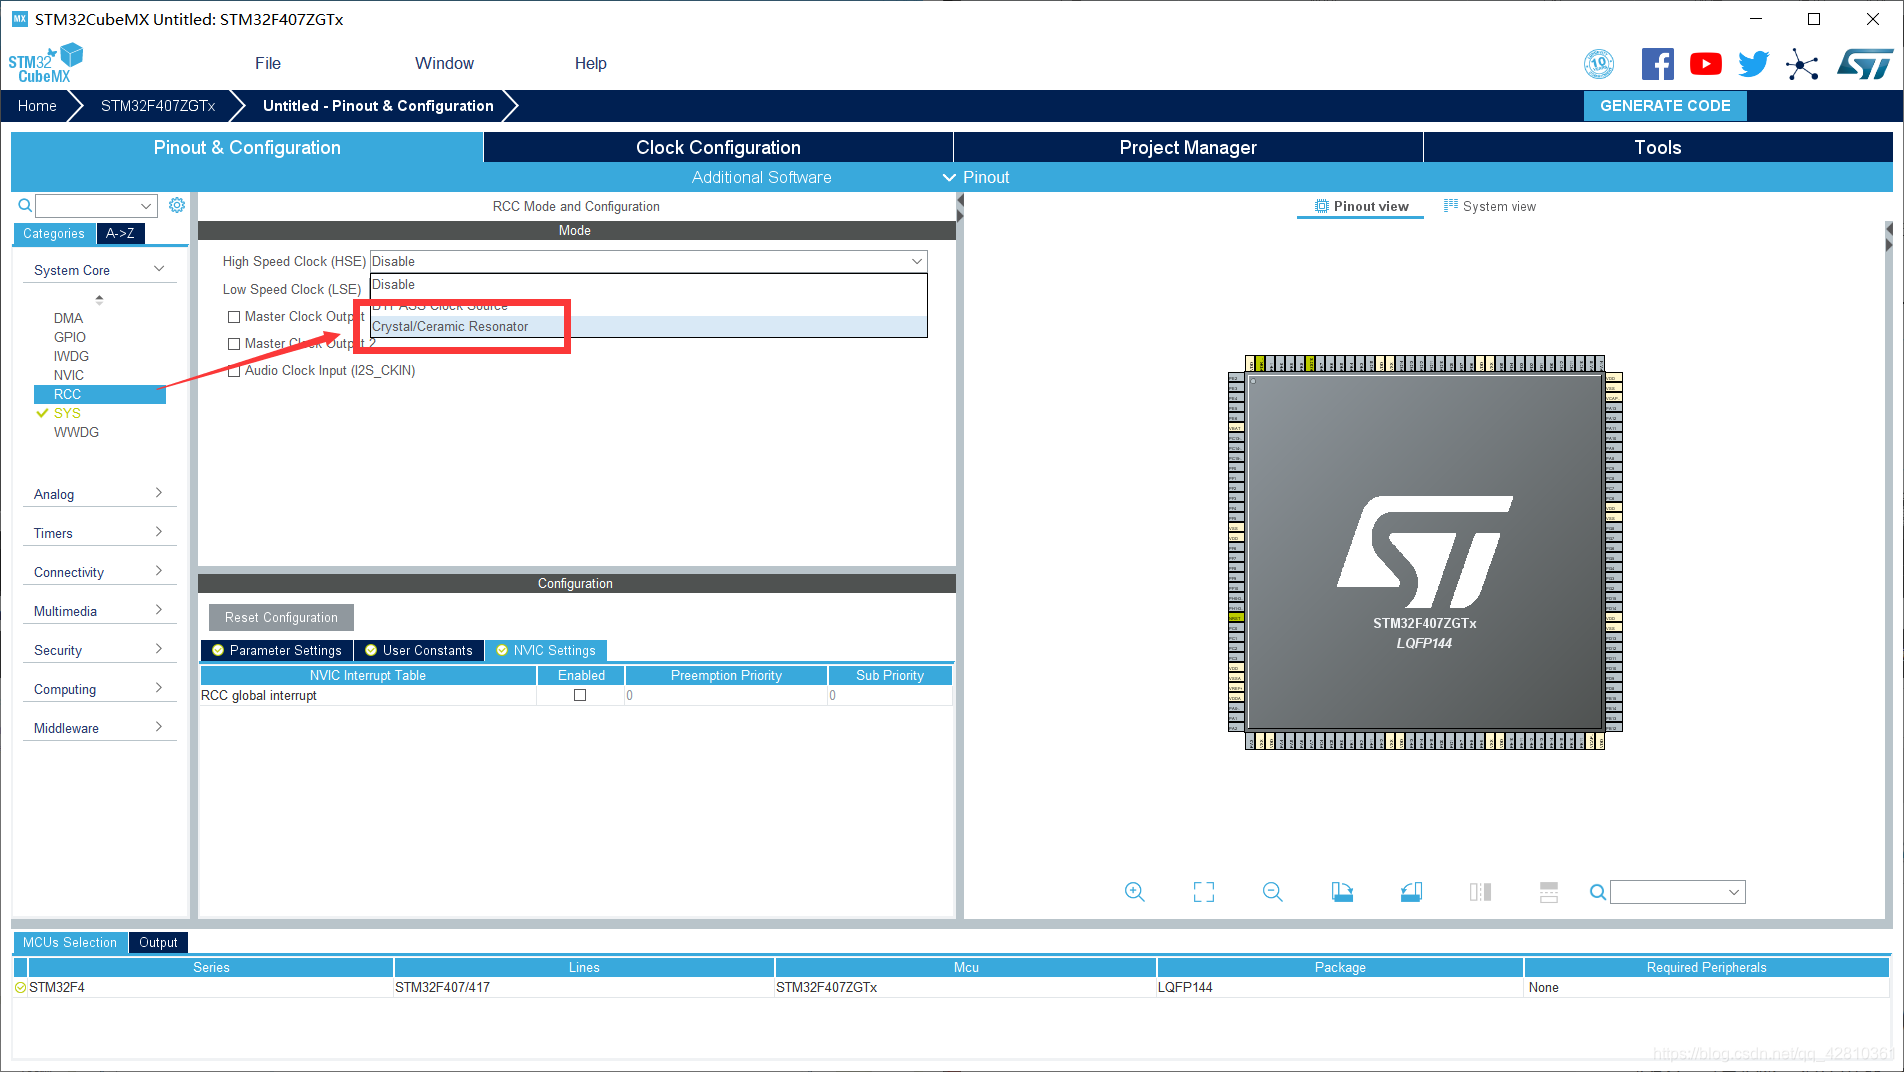The width and height of the screenshot is (1904, 1072).
Task: Enable Master Clock Output 1
Action: point(234,317)
